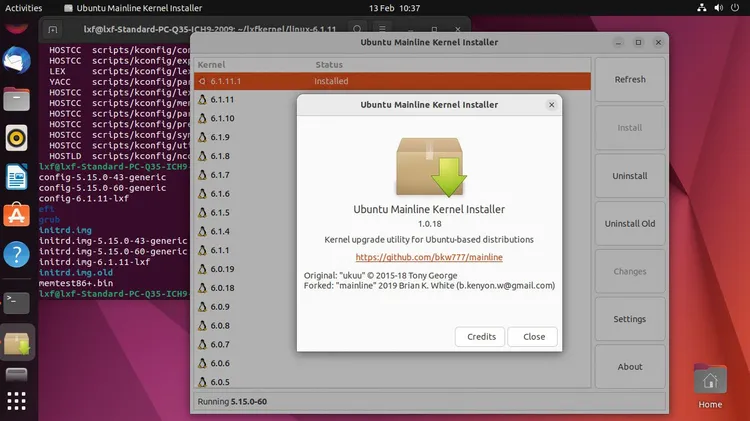750x421 pixels.
Task: Open the github.com/bkw777/mainline link
Action: click(x=429, y=257)
